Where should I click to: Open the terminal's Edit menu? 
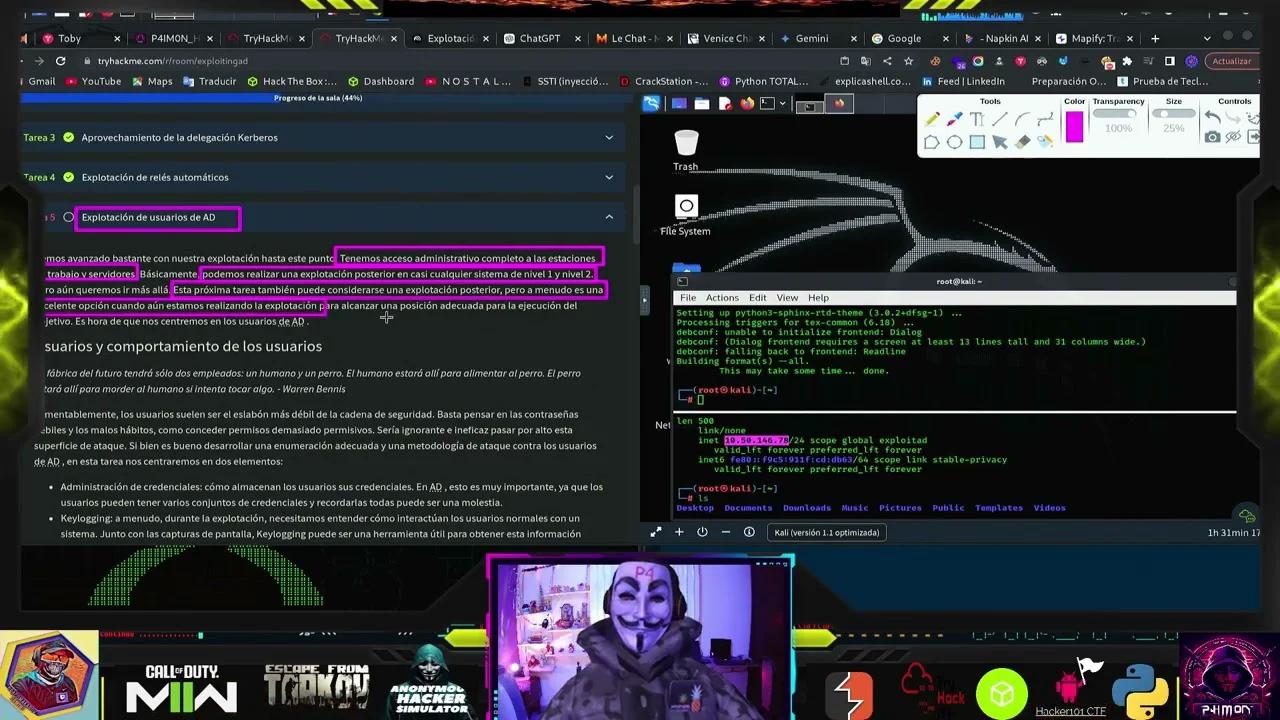tap(757, 298)
